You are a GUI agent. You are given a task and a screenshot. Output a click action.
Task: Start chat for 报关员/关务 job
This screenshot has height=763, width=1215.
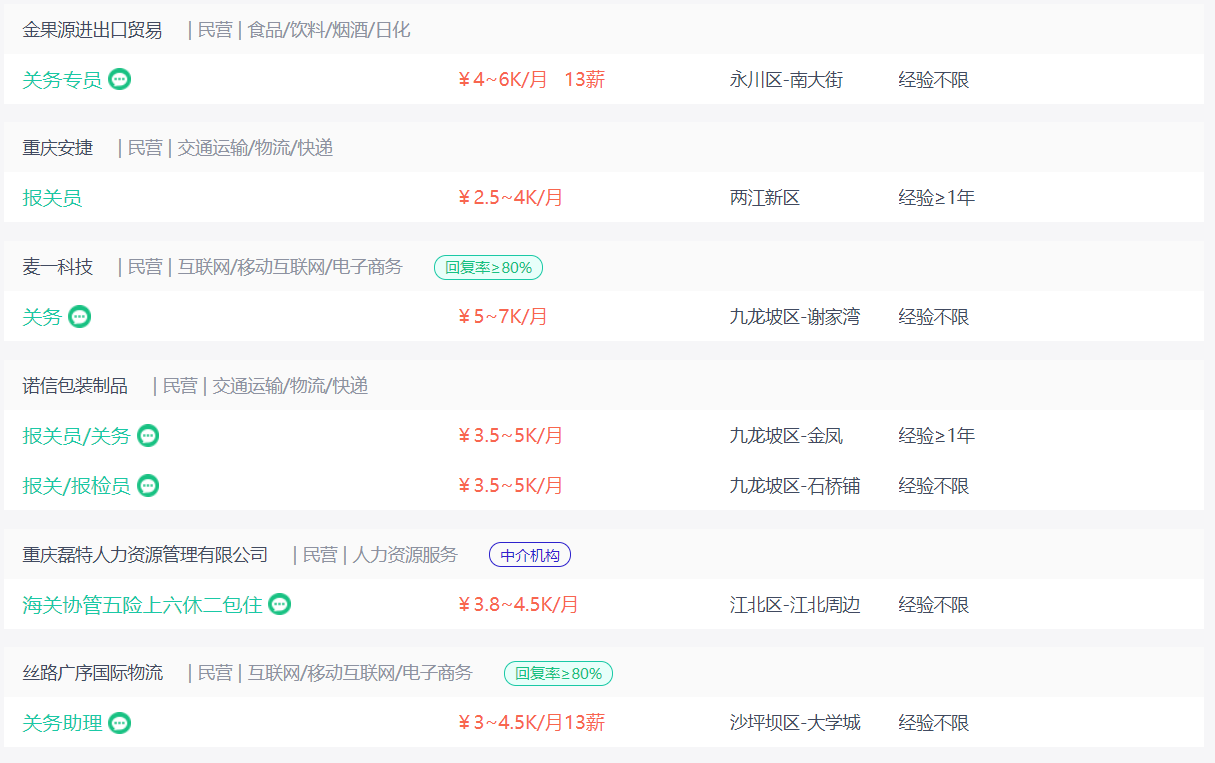coord(148,436)
